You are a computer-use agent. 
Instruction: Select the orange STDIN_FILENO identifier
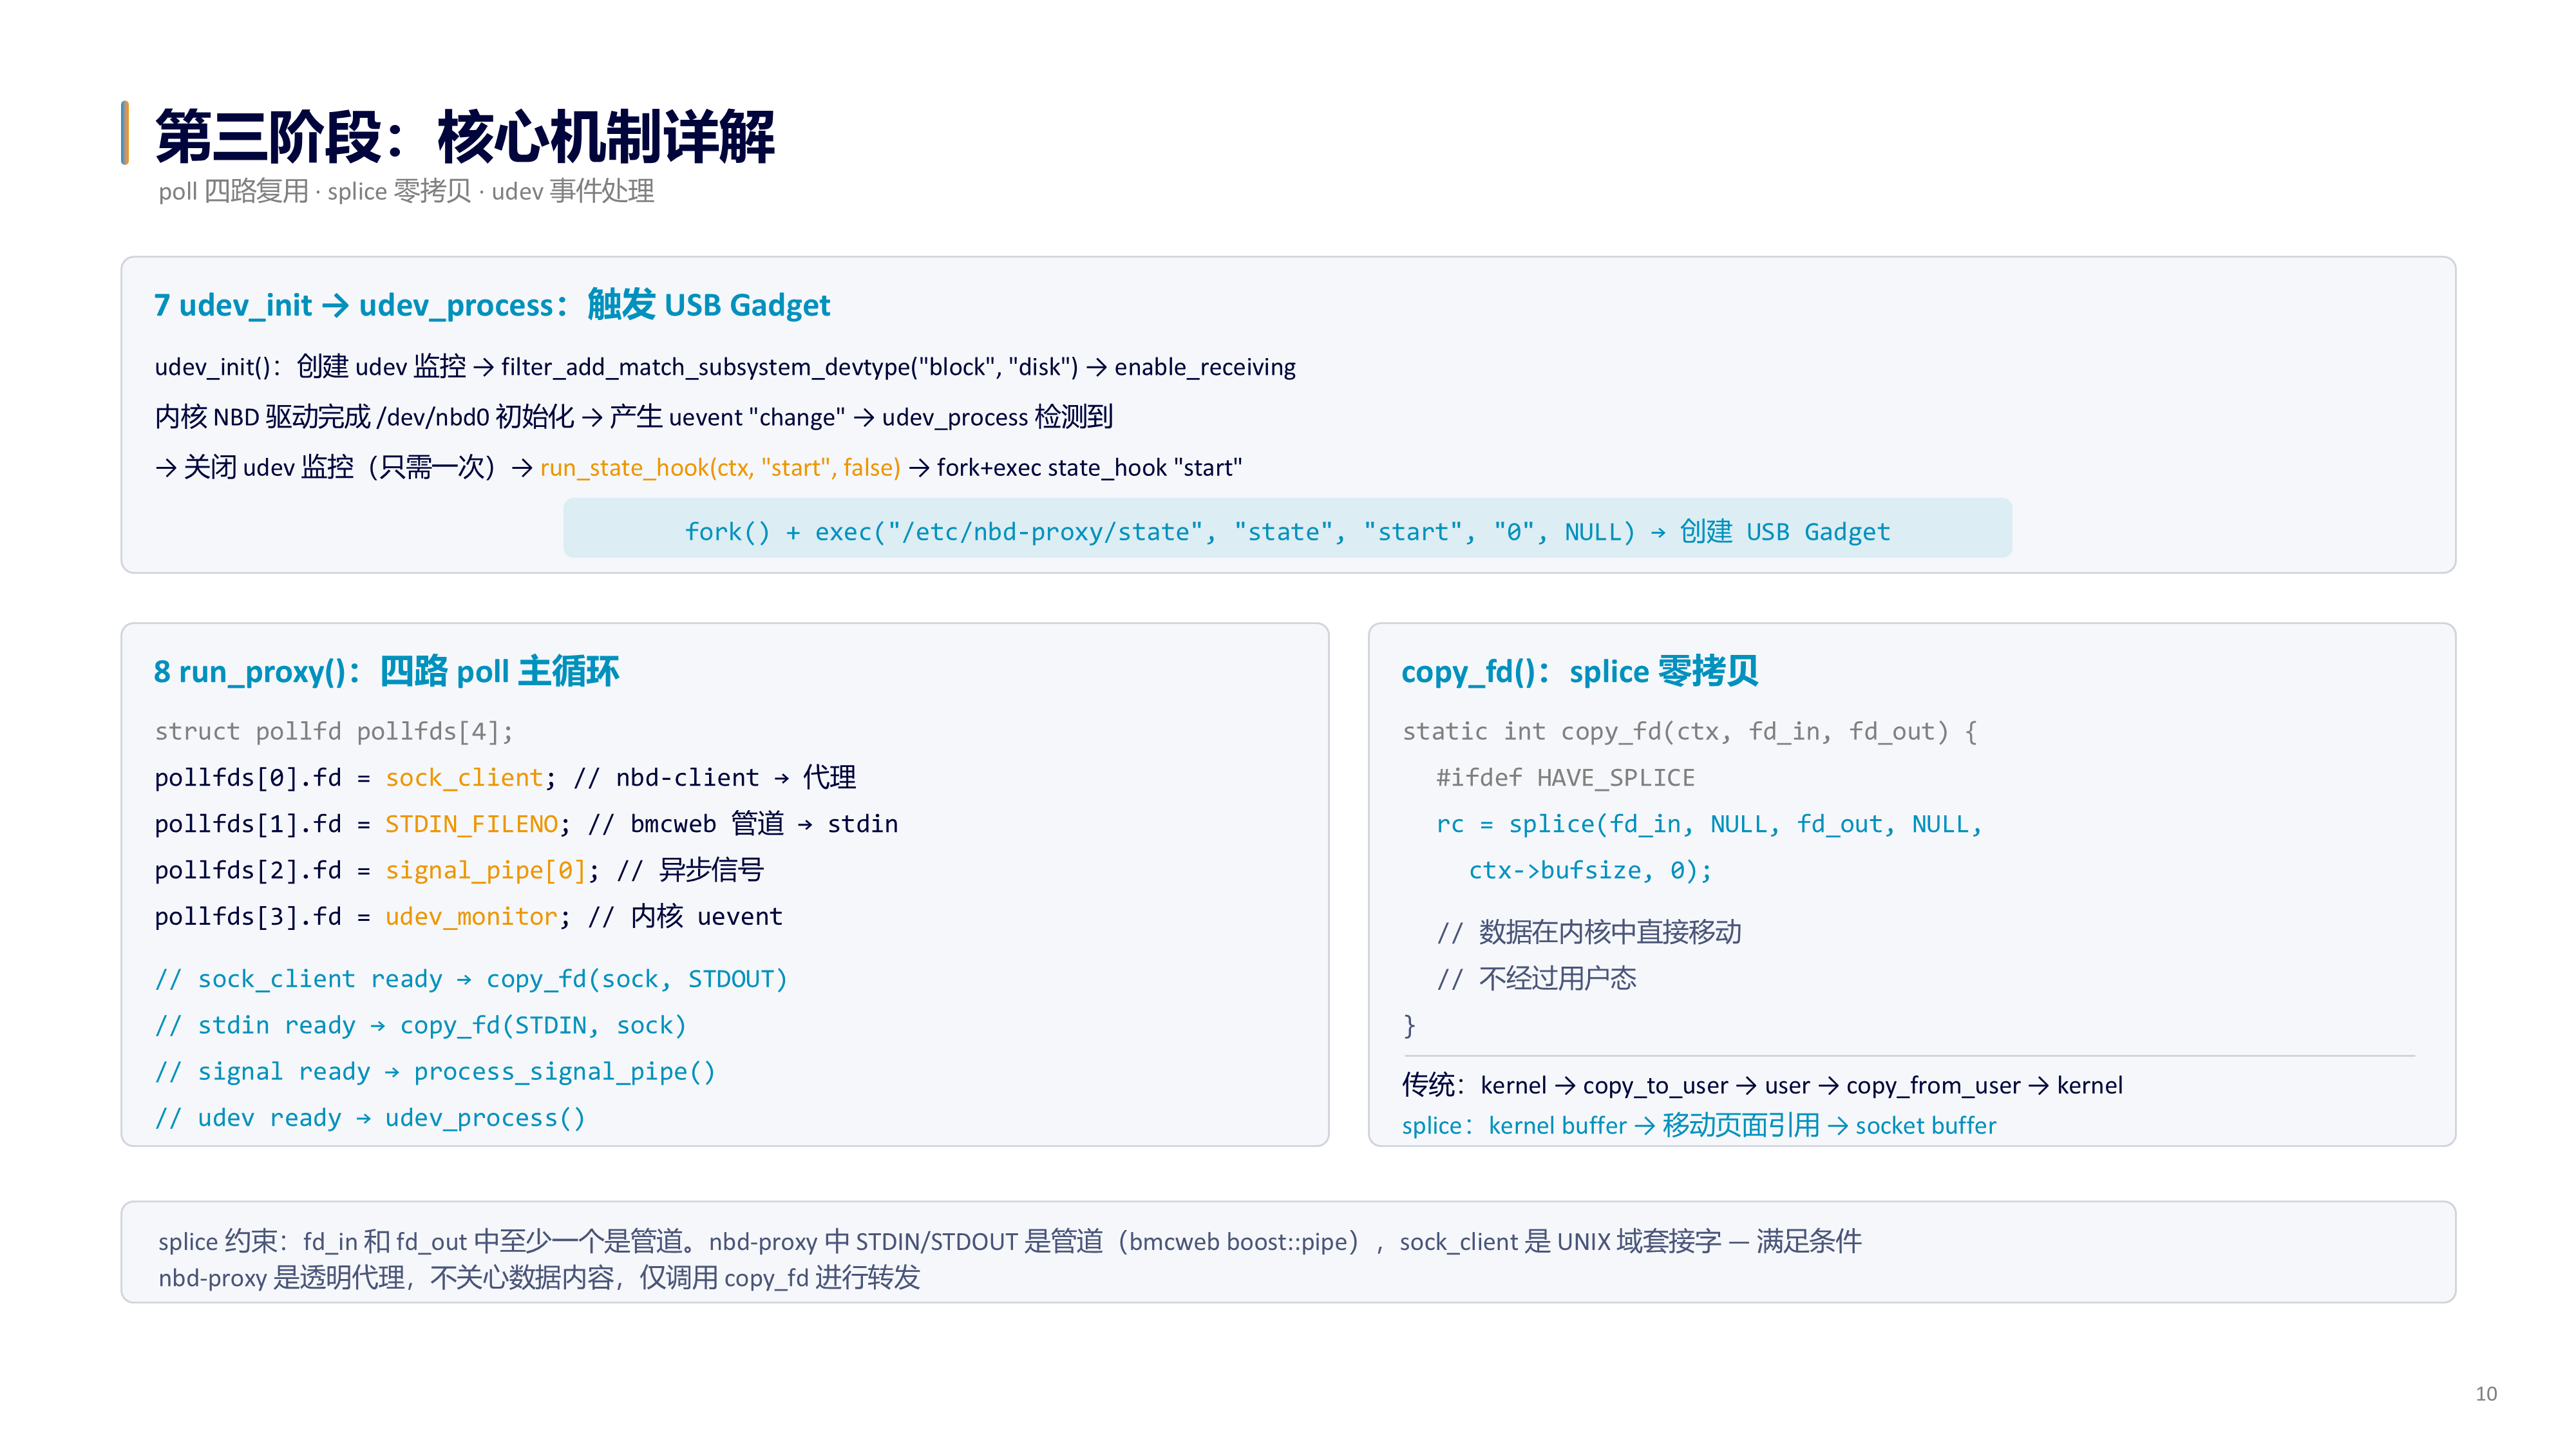pyautogui.click(x=471, y=824)
